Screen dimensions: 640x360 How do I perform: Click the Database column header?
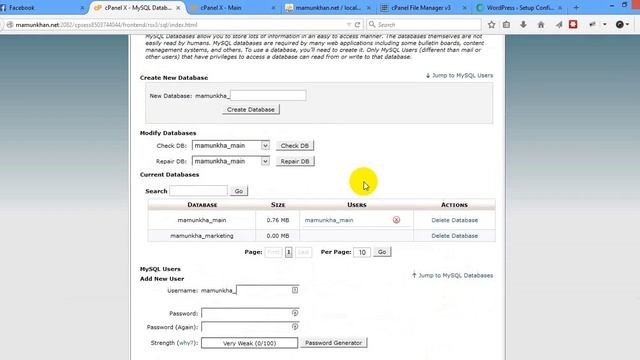click(x=202, y=205)
